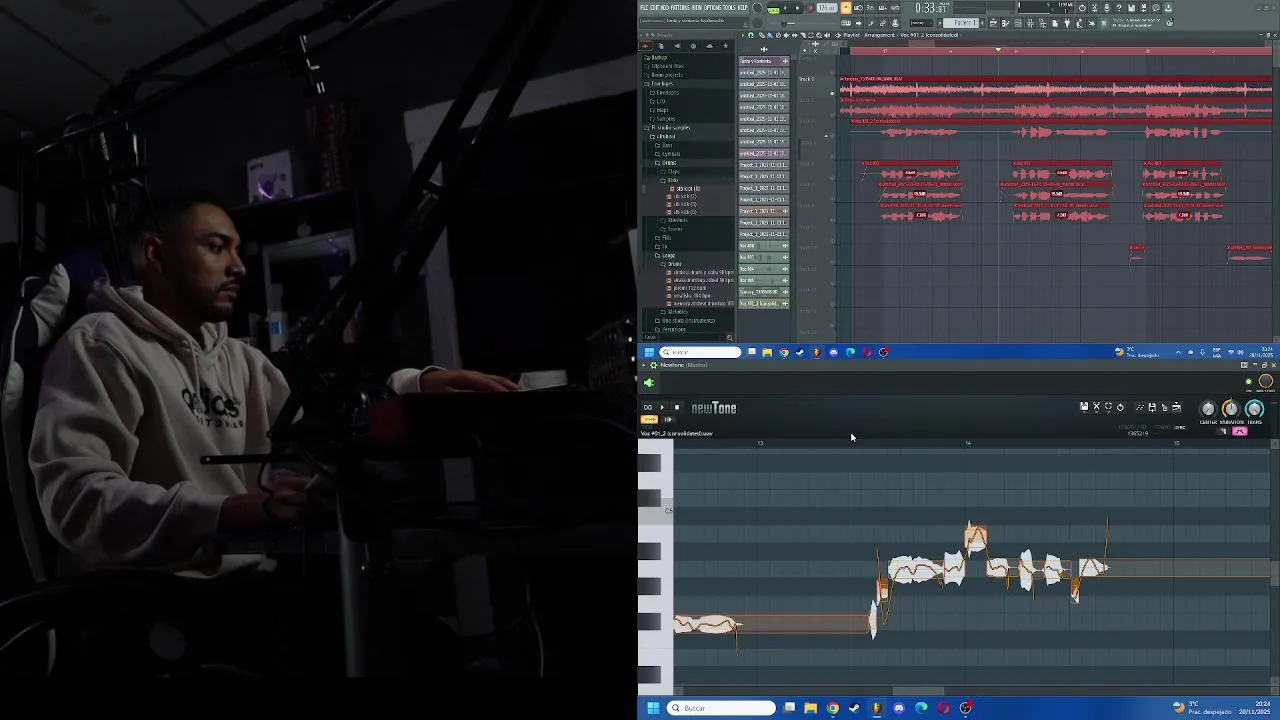Expand the Backup folder in browser
This screenshot has height=720, width=1280.
click(x=659, y=57)
